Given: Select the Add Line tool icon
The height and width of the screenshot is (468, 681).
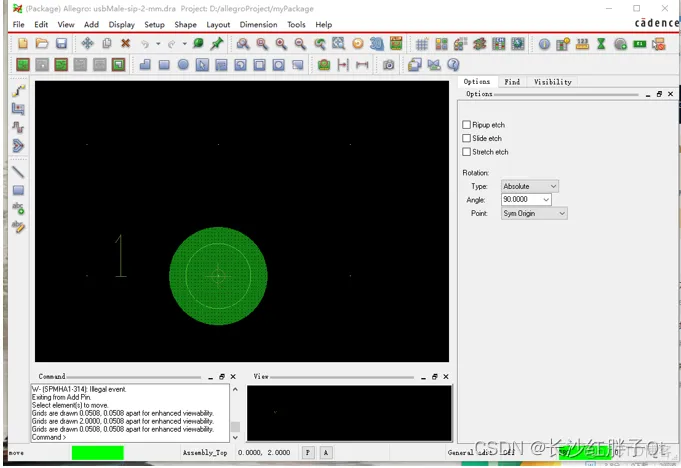Looking at the screenshot, I should (x=18, y=172).
